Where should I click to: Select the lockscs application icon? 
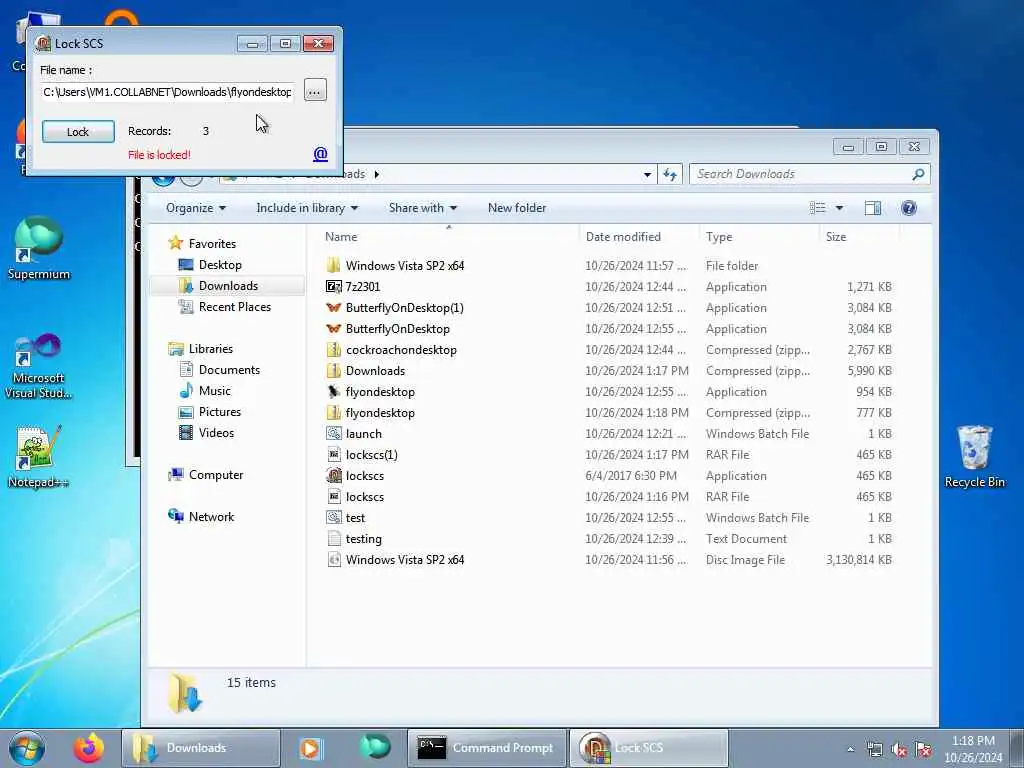(333, 475)
